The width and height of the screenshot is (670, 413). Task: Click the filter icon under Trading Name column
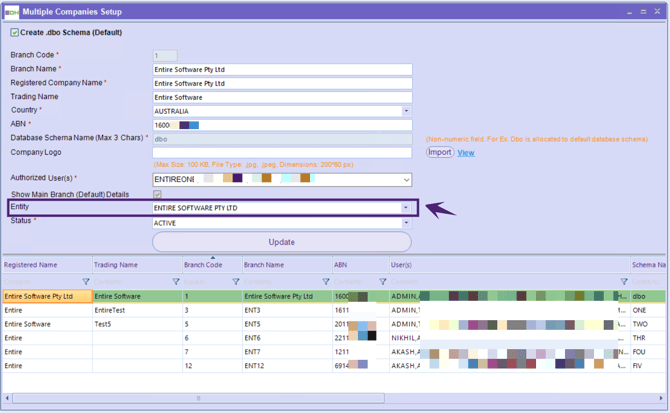tap(176, 281)
